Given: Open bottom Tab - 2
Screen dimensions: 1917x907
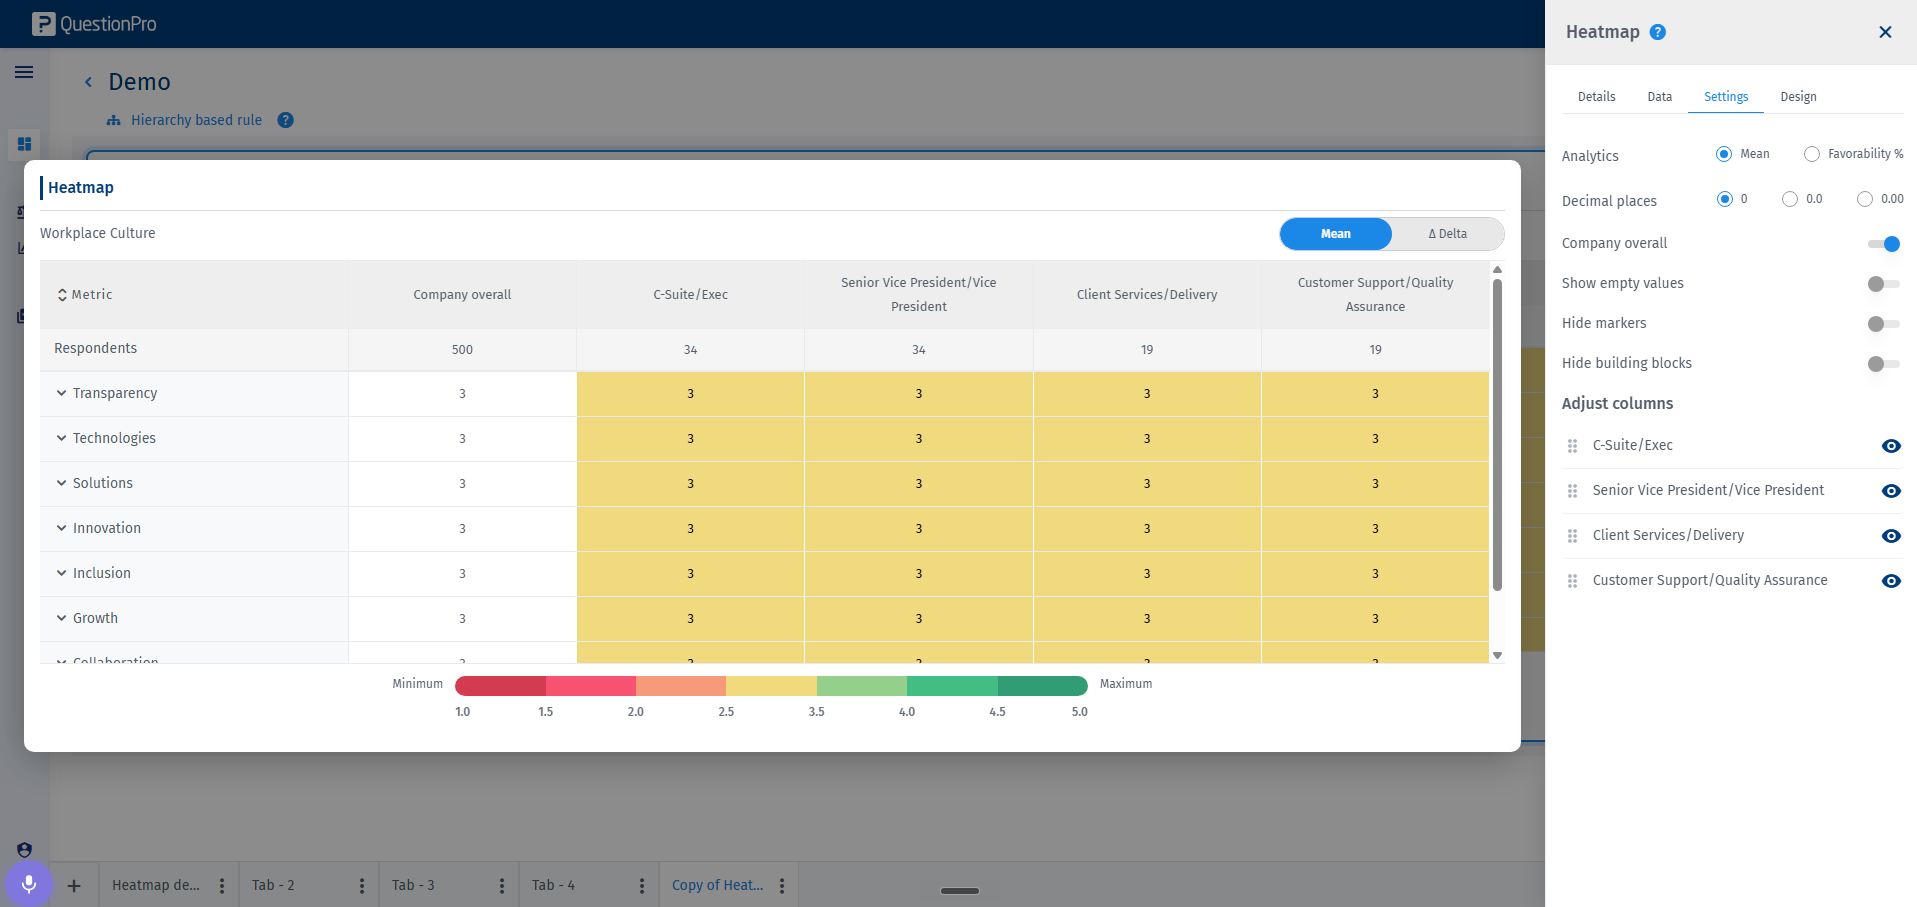Looking at the screenshot, I should pos(273,885).
